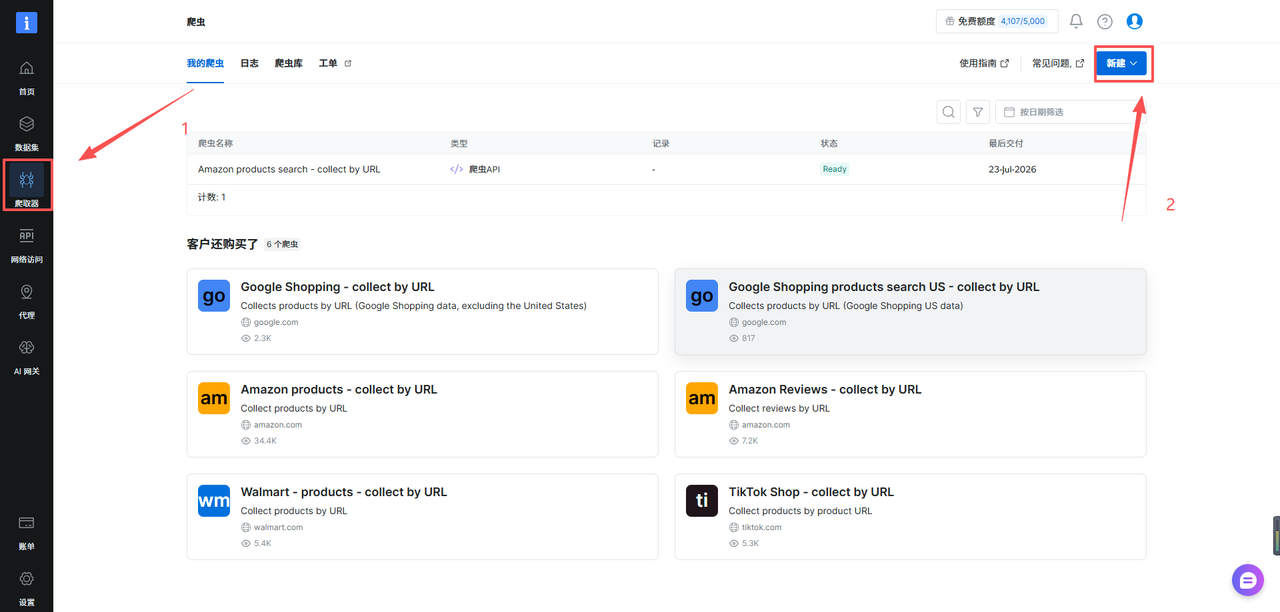
Task: Click the Amazon Reviews card 'am' logo
Action: (702, 398)
